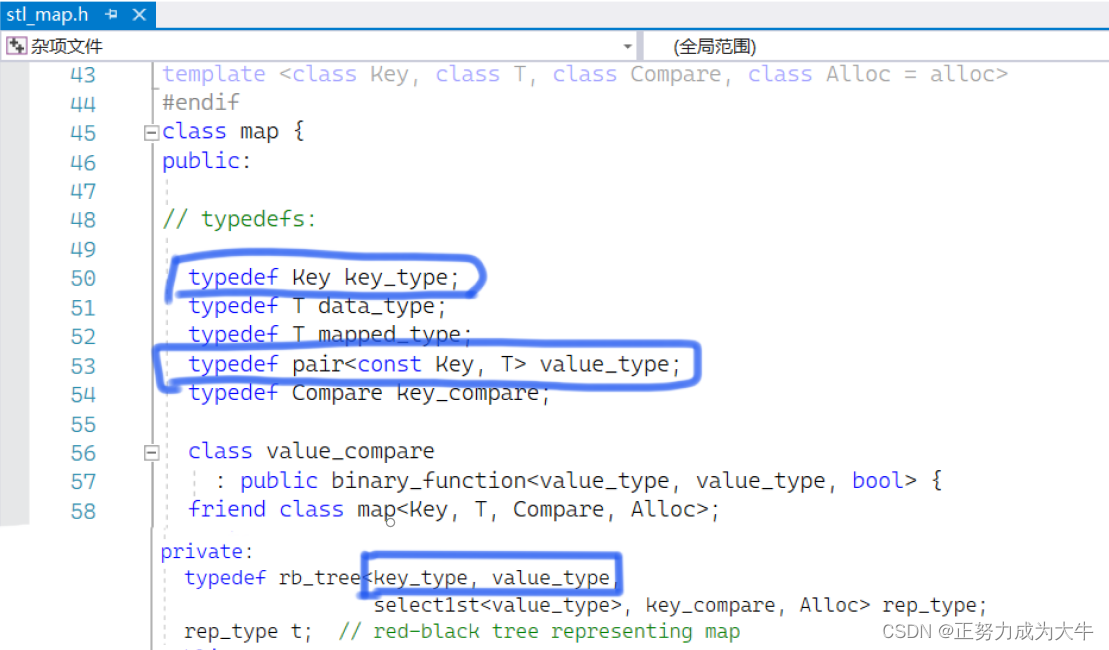The width and height of the screenshot is (1109, 650).
Task: Click 'rep_type;' at end of typedef
Action: pos(934,605)
